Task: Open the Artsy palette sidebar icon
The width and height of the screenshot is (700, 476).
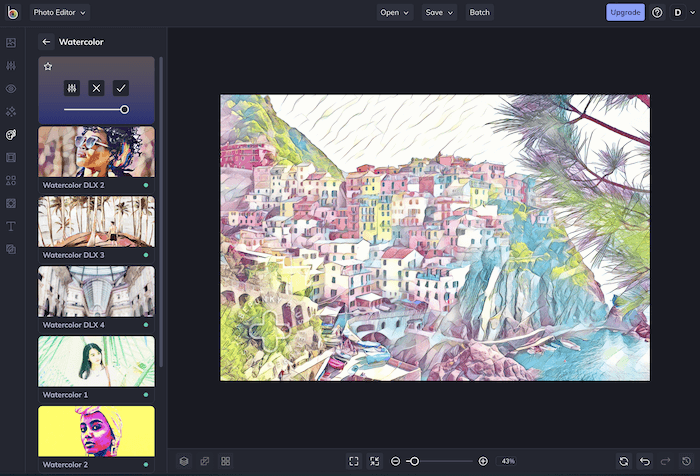Action: coord(11,134)
